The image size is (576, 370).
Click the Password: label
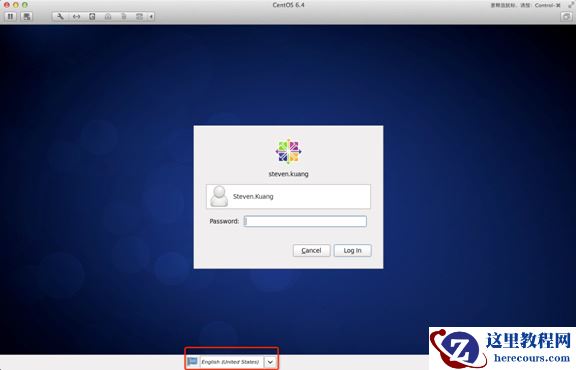coord(224,221)
